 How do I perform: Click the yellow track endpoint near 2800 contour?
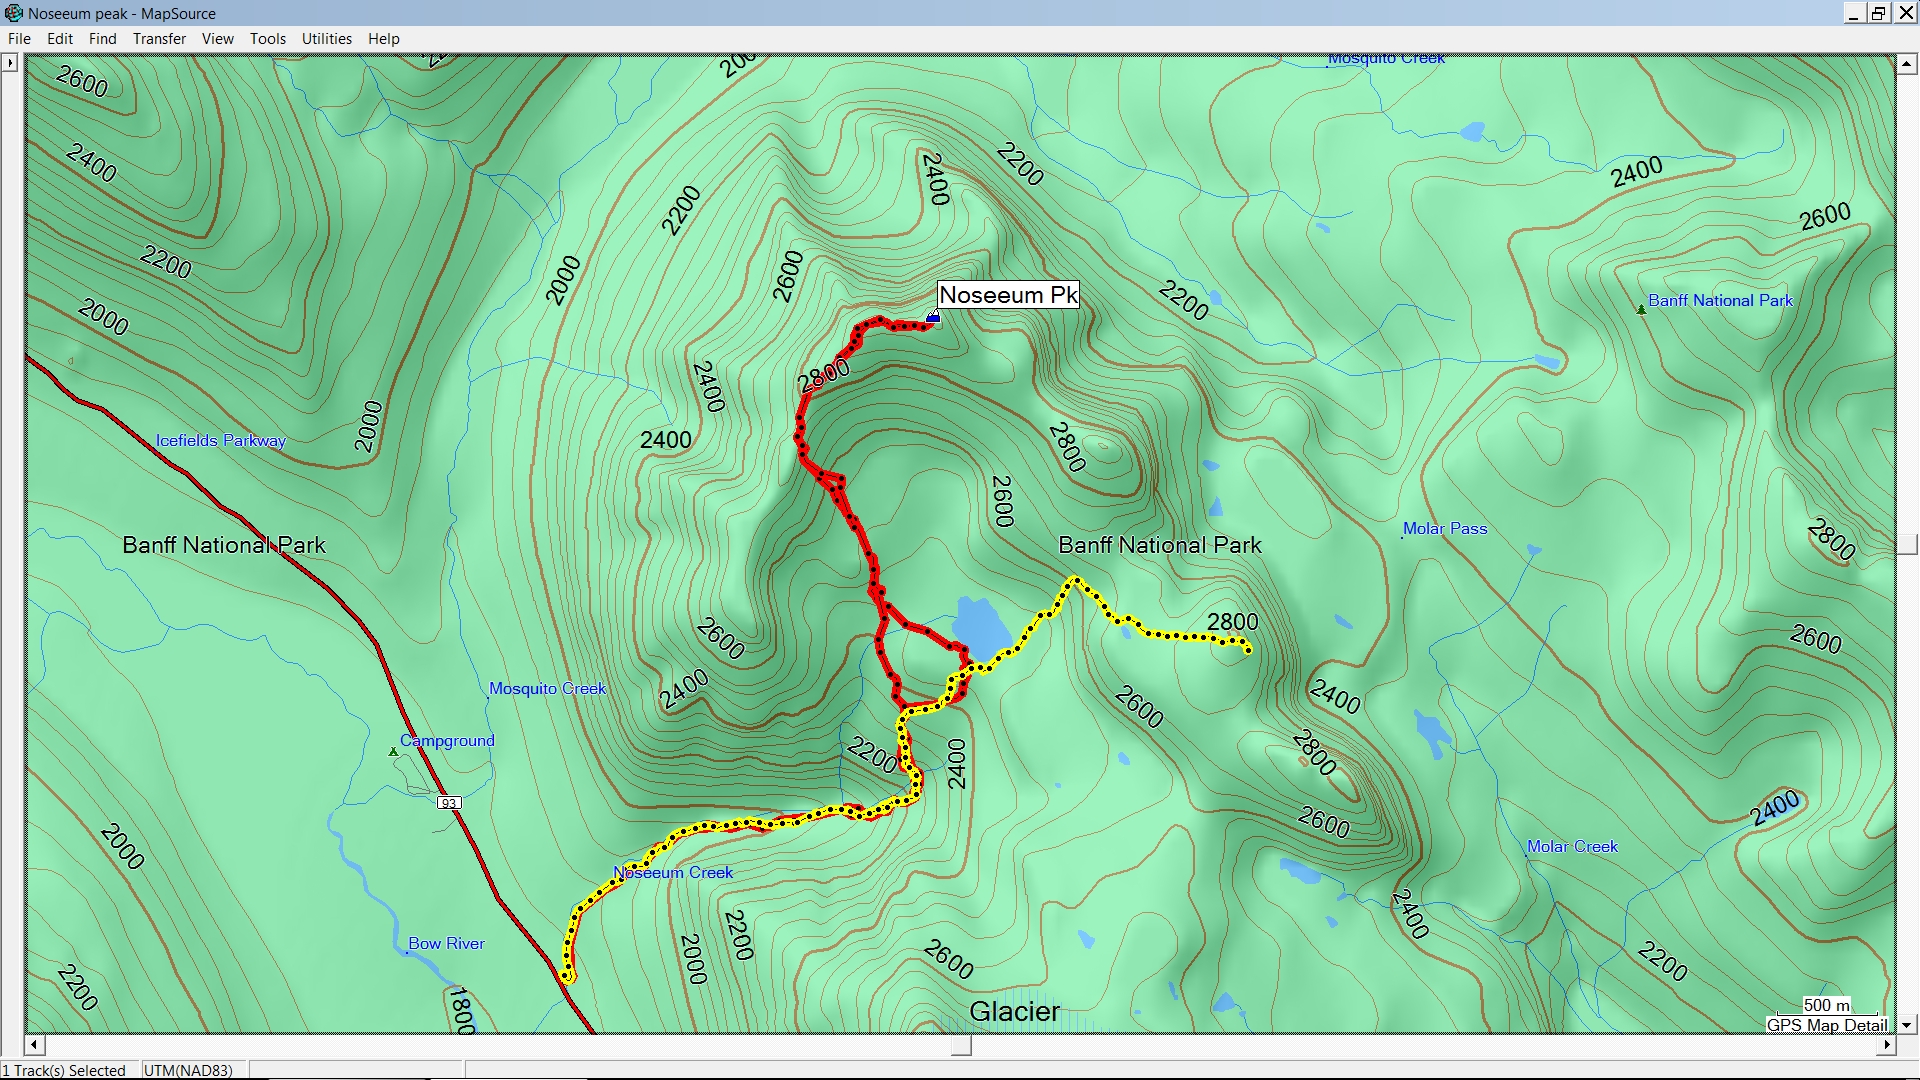(x=1248, y=650)
